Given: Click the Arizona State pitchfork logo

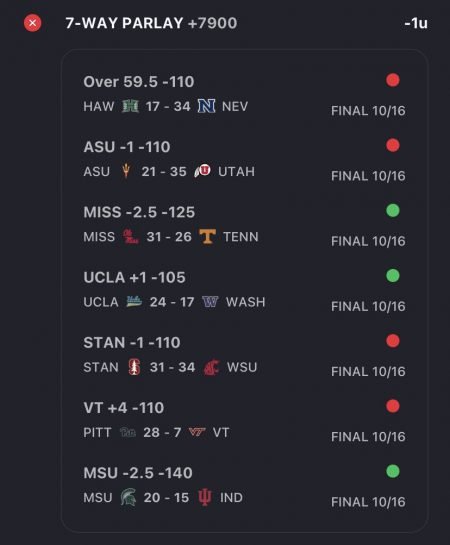Looking at the screenshot, I should (x=126, y=171).
